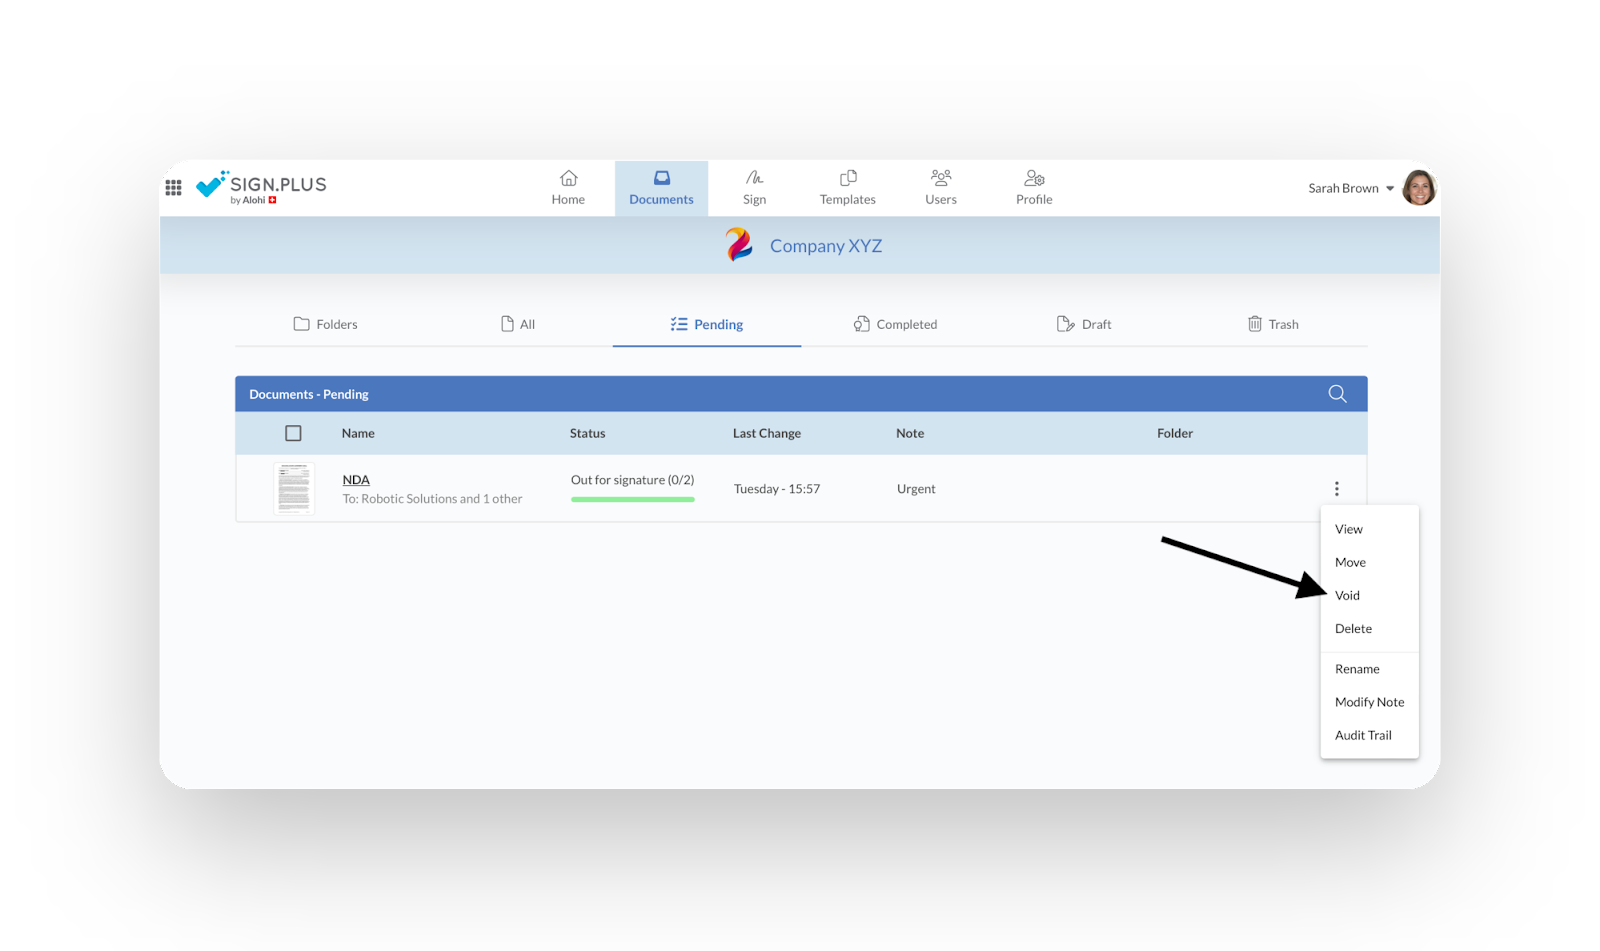This screenshot has height=951, width=1600.
Task: Click the search magnifier in Documents header
Action: pyautogui.click(x=1337, y=394)
